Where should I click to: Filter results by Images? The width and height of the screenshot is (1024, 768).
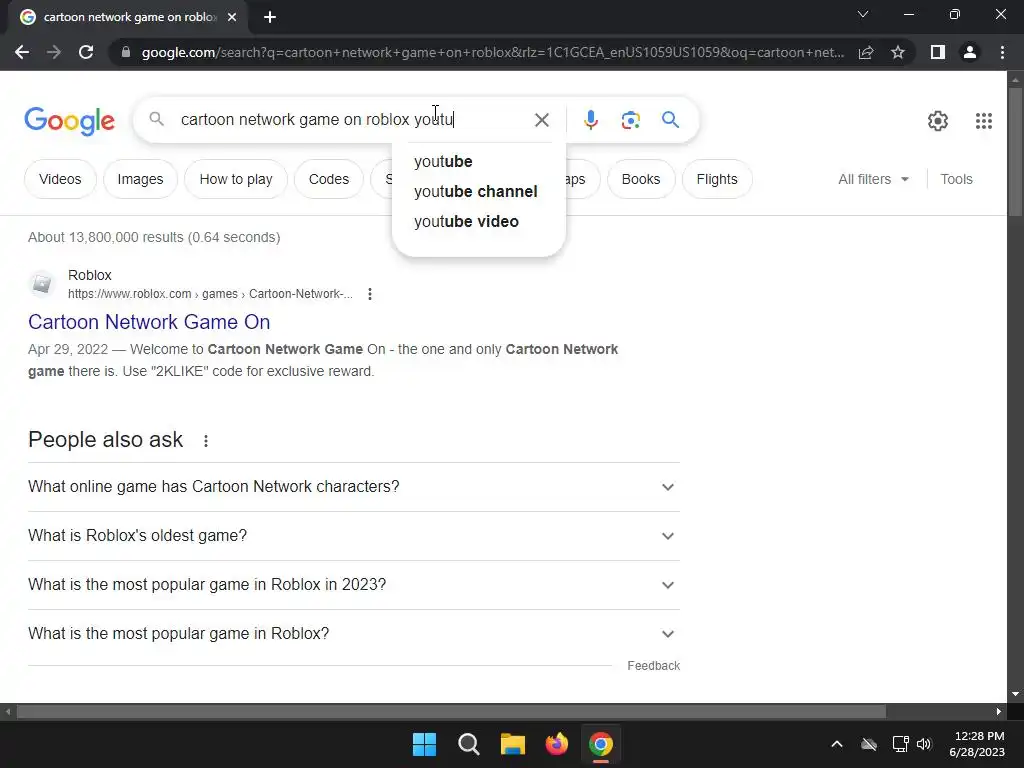[140, 179]
